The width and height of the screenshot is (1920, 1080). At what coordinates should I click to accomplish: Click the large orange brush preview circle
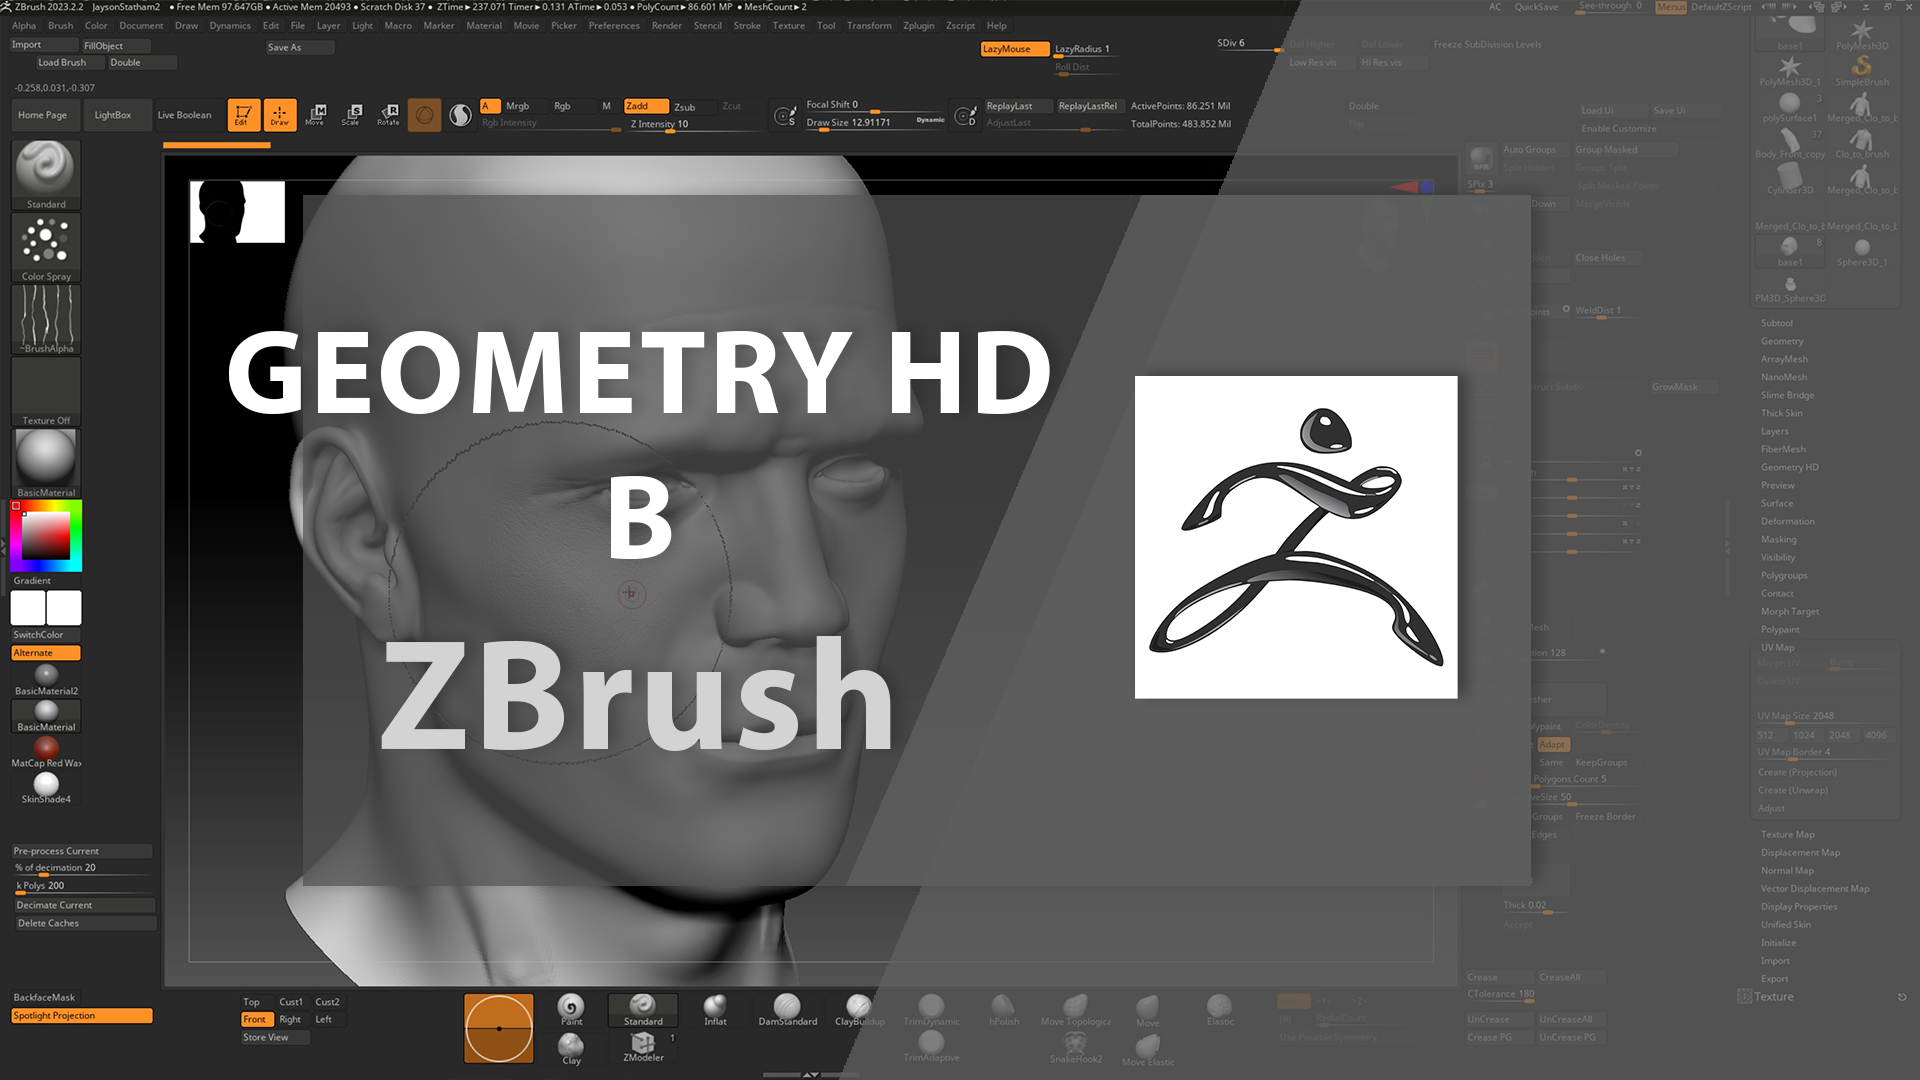(499, 1028)
